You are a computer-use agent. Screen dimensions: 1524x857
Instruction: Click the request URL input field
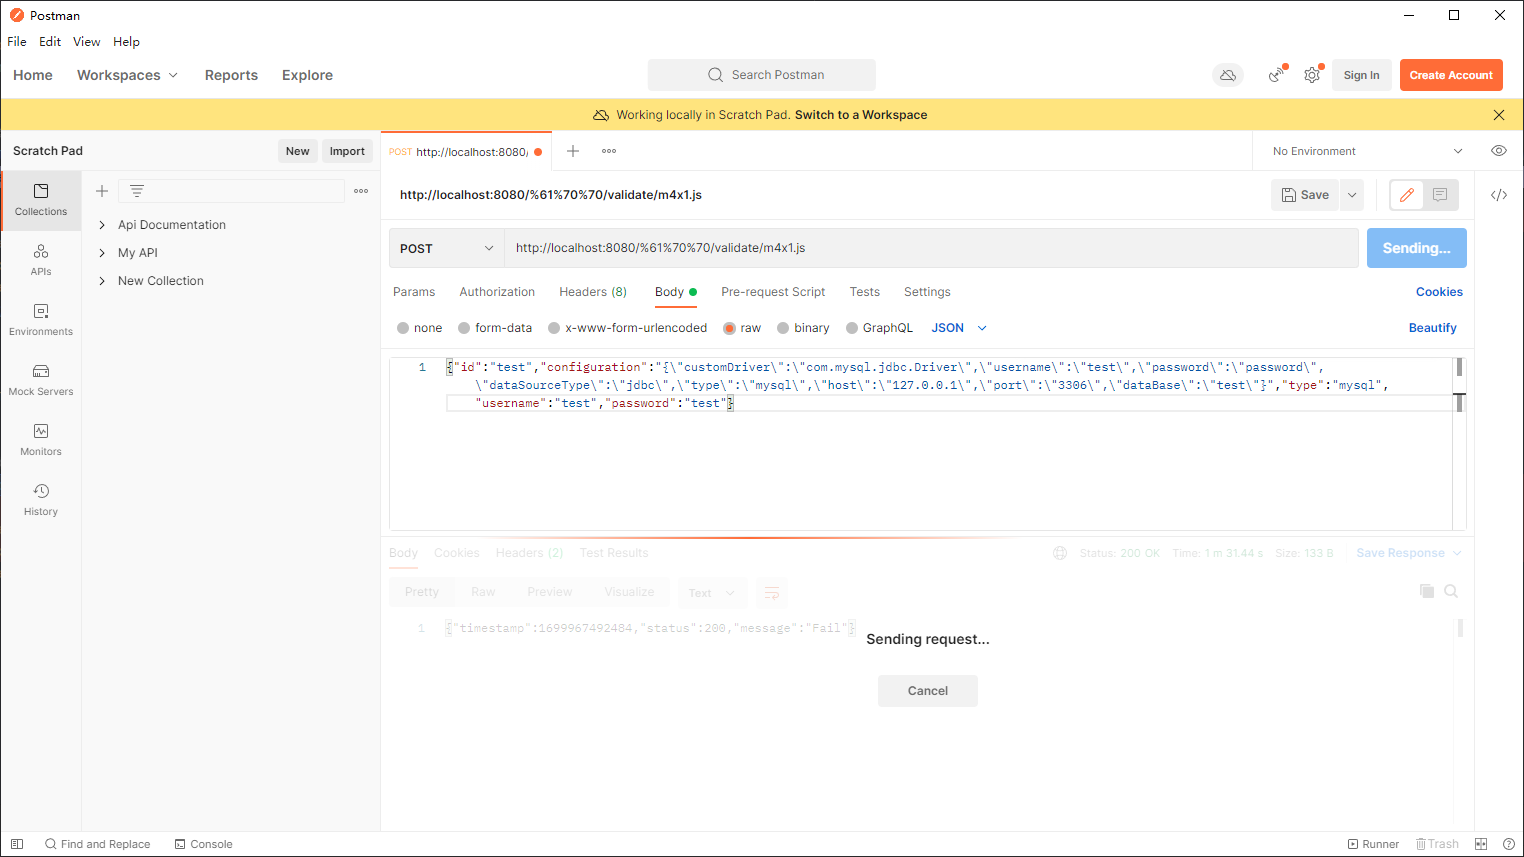coord(931,248)
